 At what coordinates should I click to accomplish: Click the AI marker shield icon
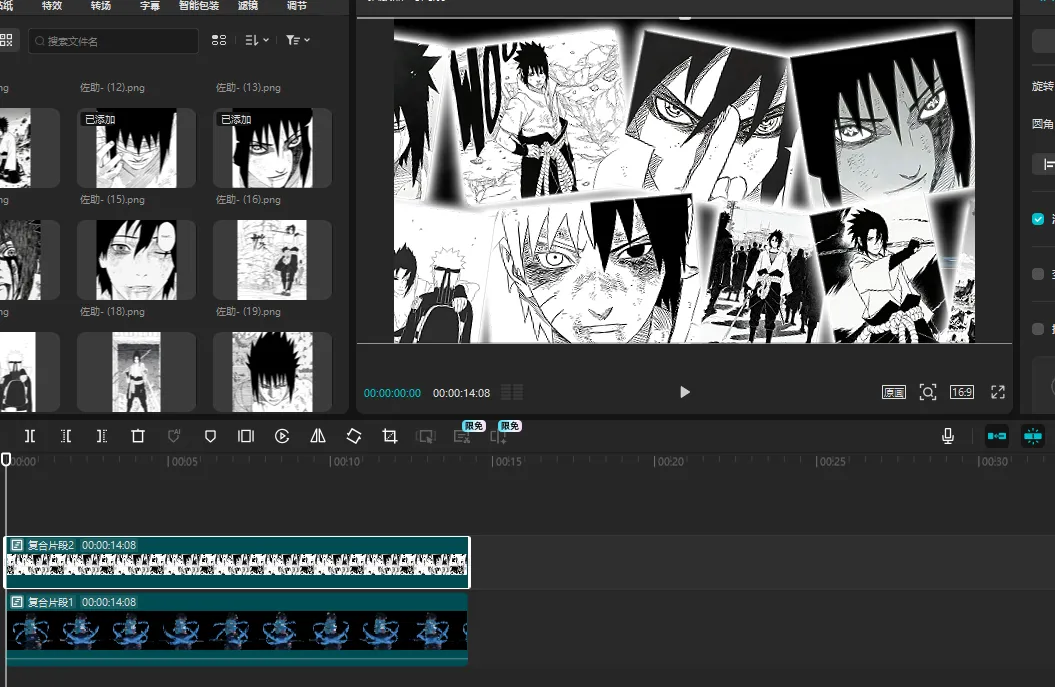coord(174,436)
